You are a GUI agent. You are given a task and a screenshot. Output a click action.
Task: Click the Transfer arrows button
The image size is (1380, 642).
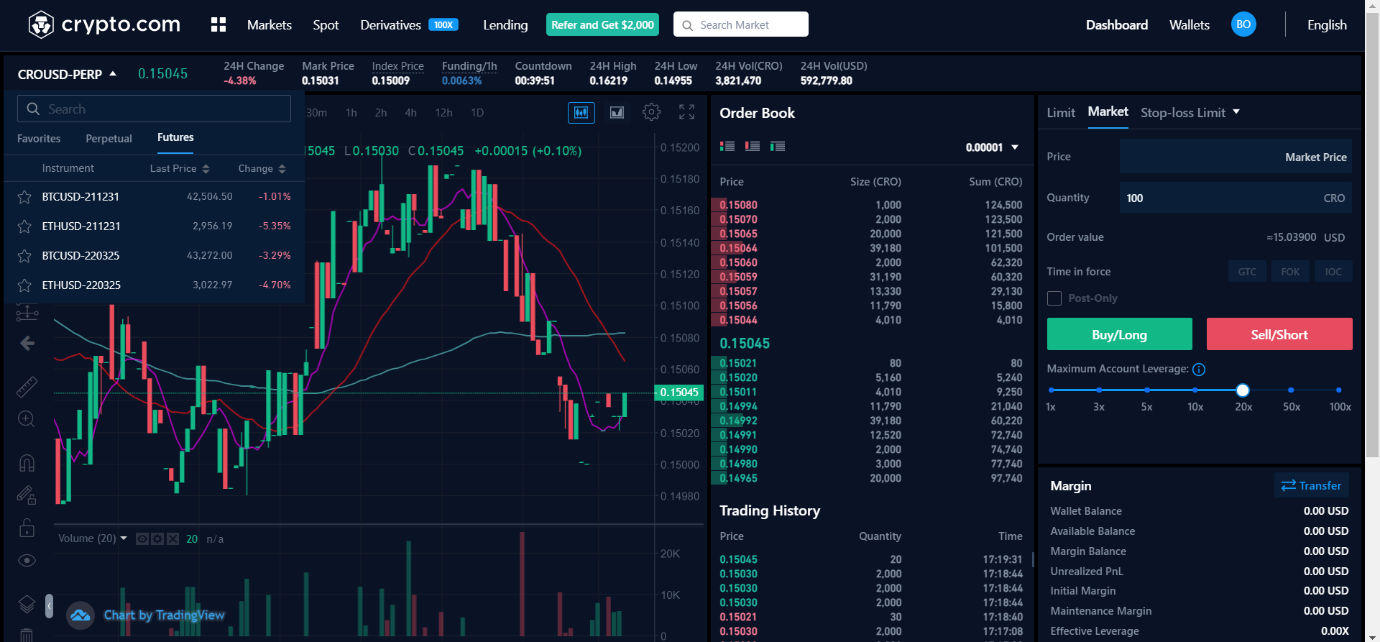(x=1311, y=485)
